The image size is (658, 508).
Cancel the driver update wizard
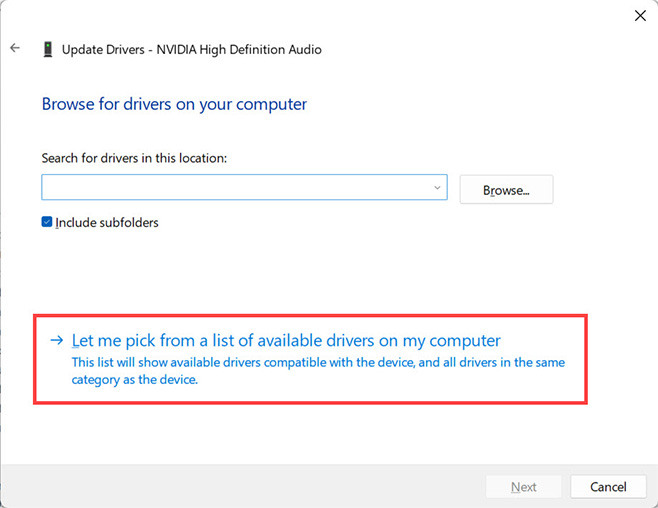(x=608, y=487)
